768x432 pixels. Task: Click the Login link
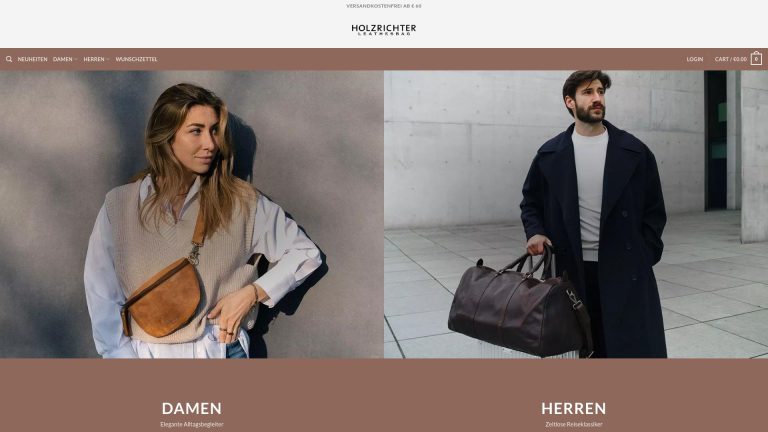(695, 59)
